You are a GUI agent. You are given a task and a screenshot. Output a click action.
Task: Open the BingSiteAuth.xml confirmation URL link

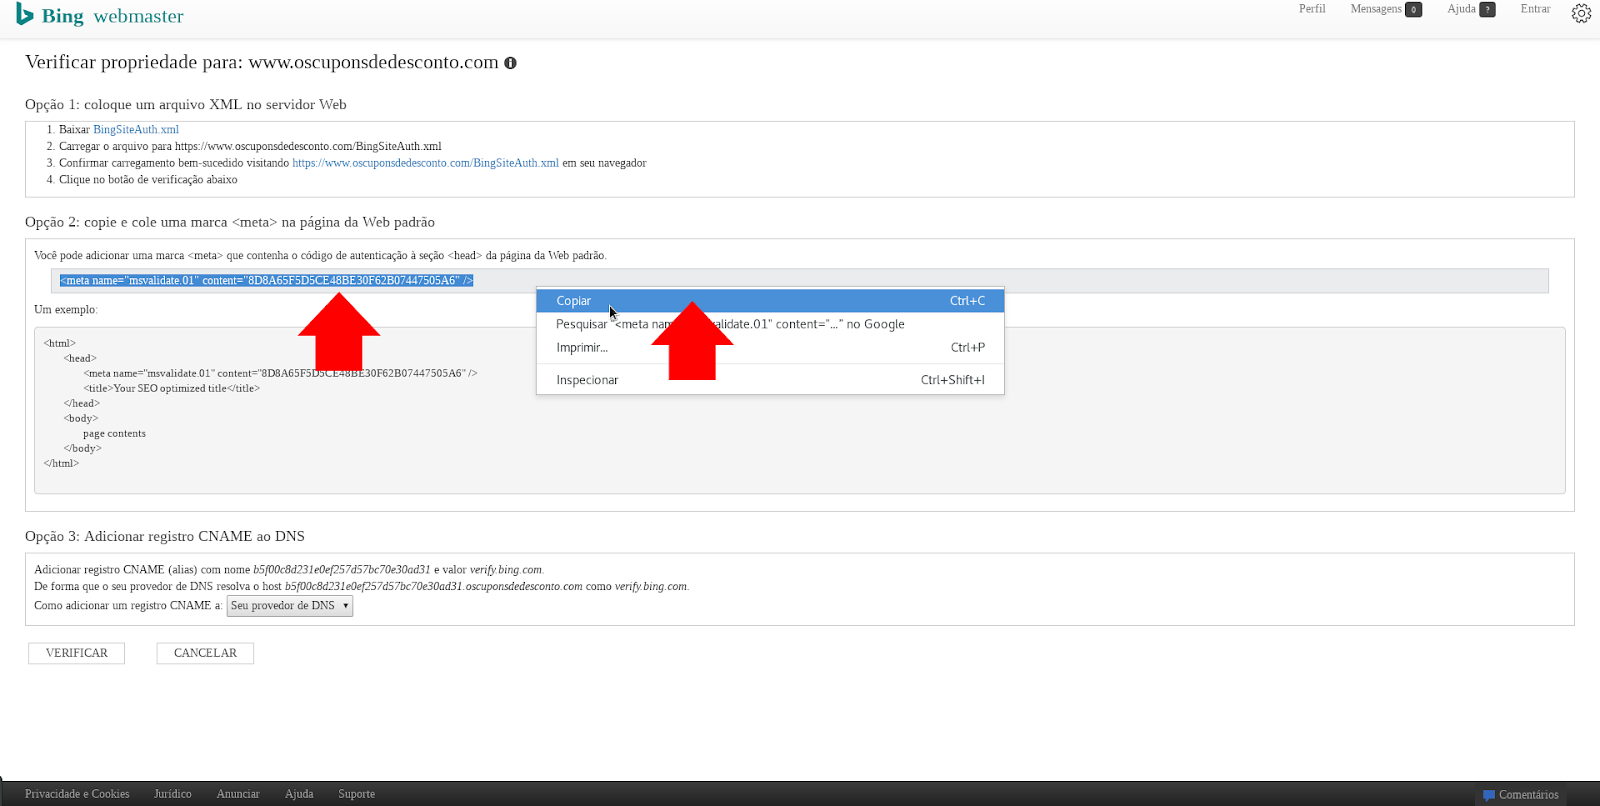[x=425, y=163]
